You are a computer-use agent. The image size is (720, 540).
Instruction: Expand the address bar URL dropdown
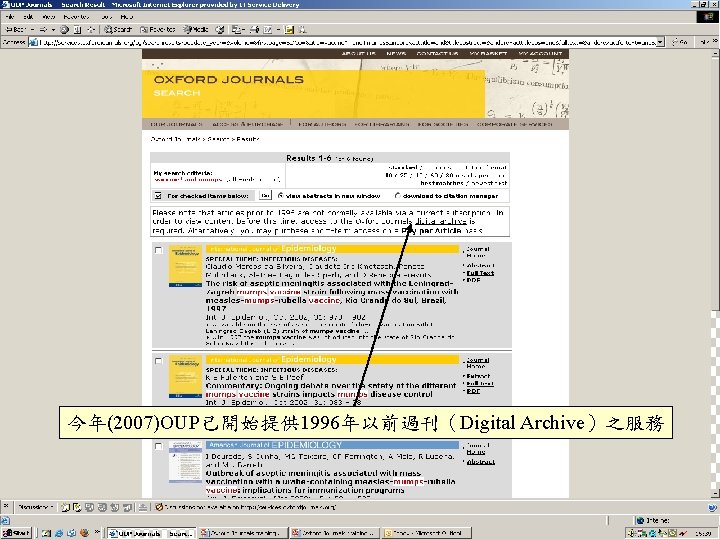660,42
